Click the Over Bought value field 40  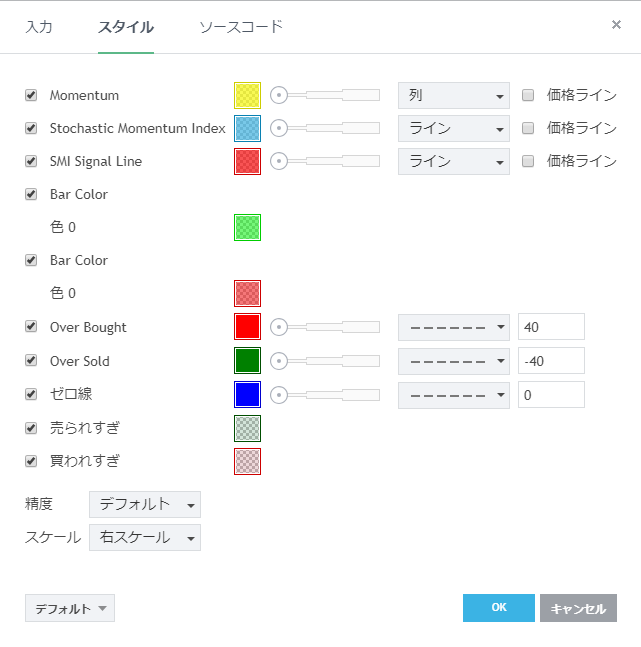coord(551,327)
